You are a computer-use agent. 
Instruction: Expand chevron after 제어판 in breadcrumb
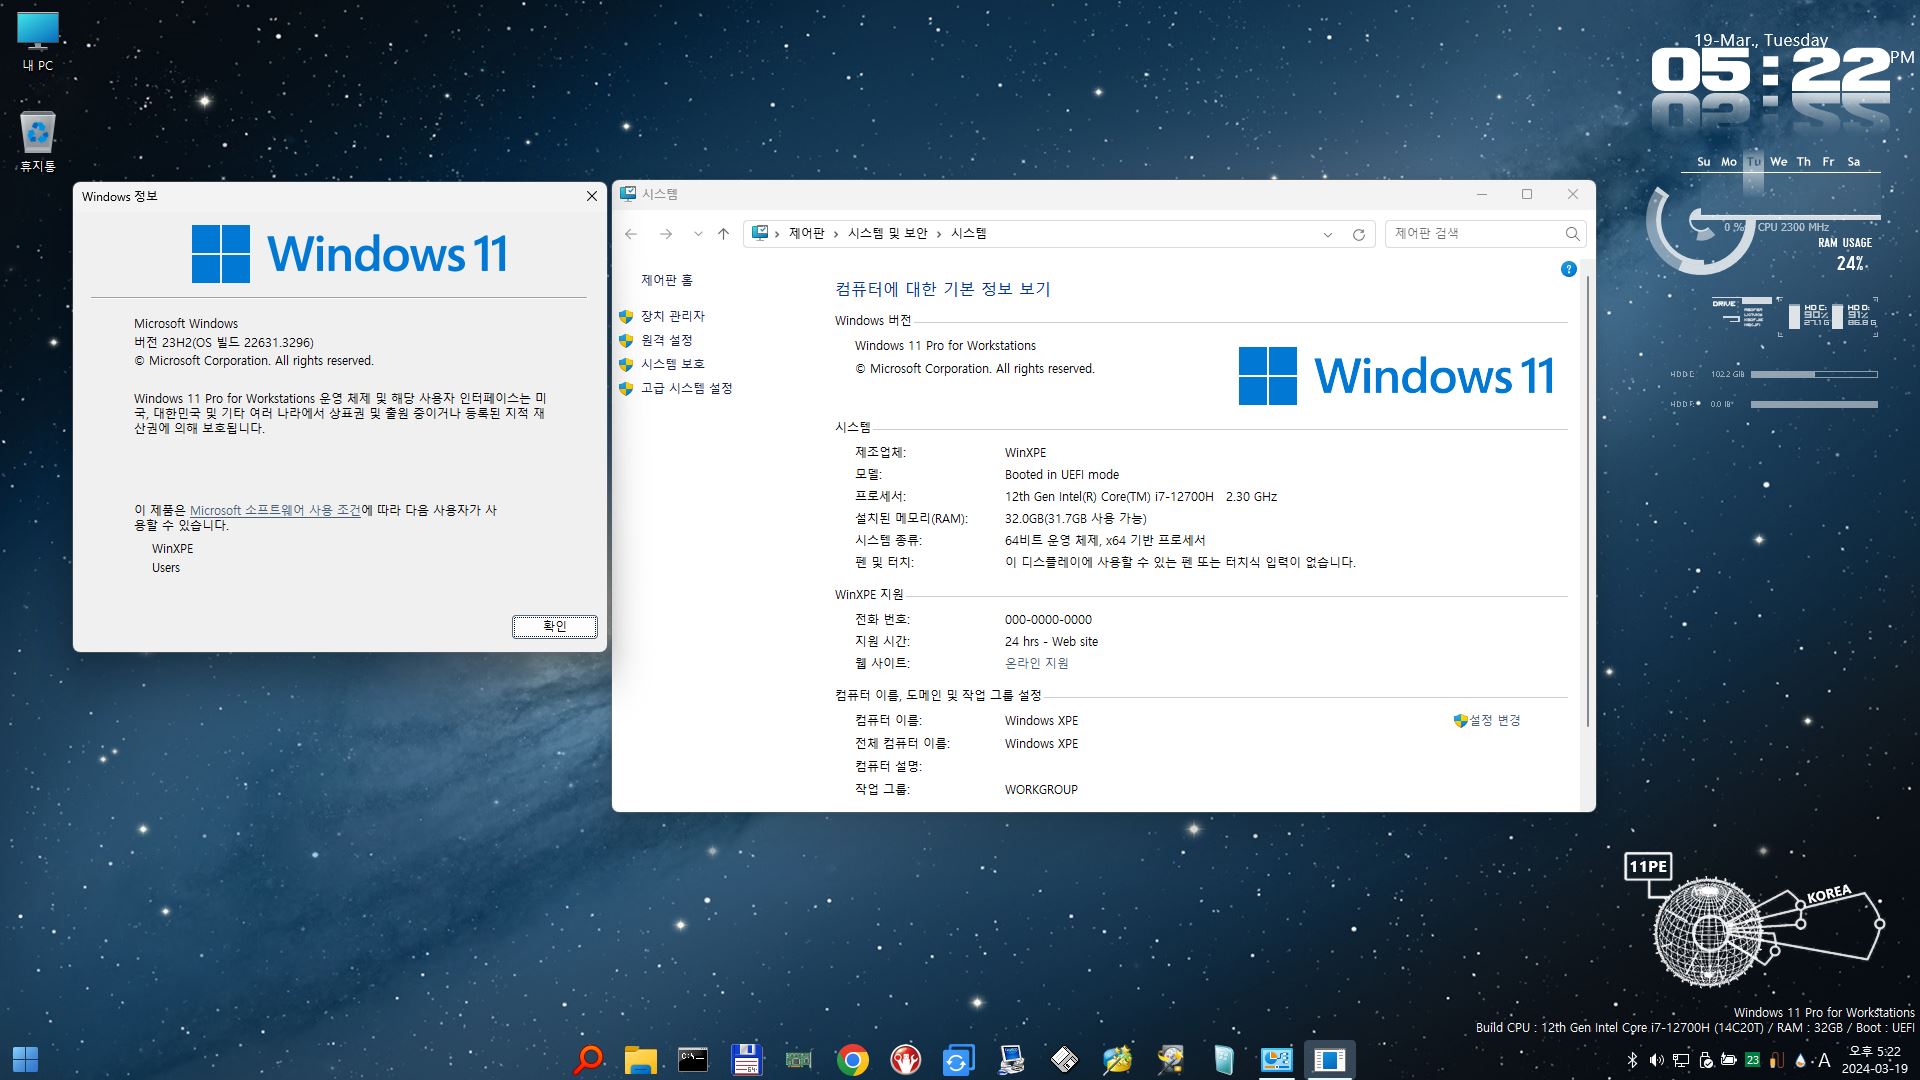tap(836, 234)
